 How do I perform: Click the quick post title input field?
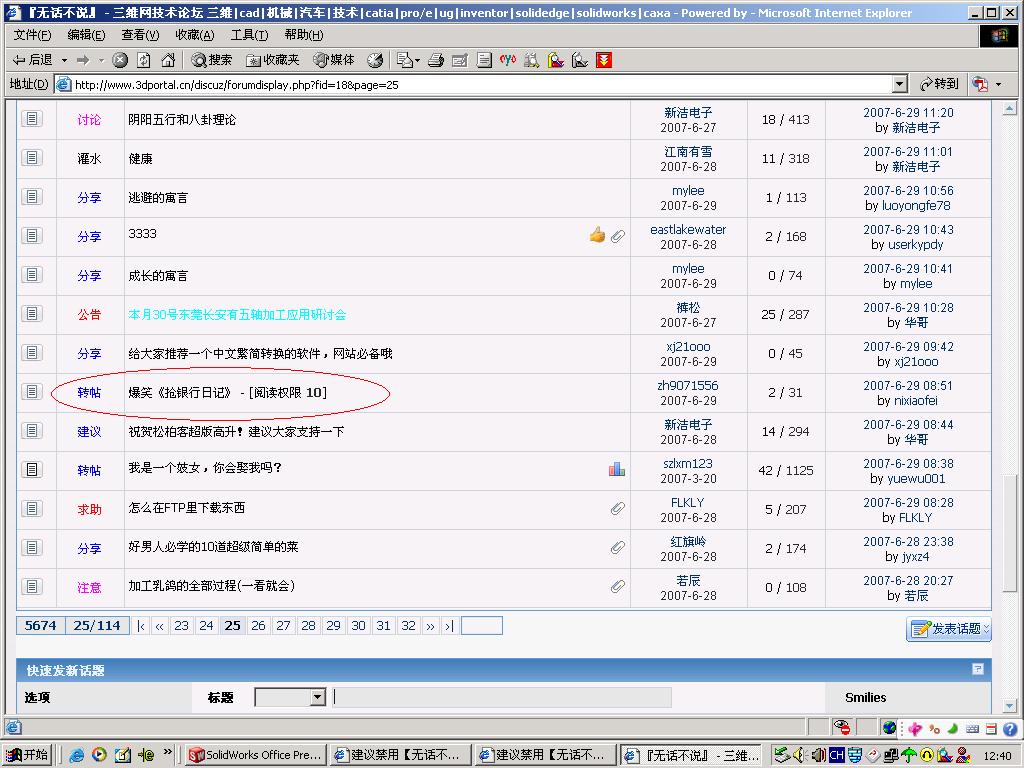tap(502, 697)
